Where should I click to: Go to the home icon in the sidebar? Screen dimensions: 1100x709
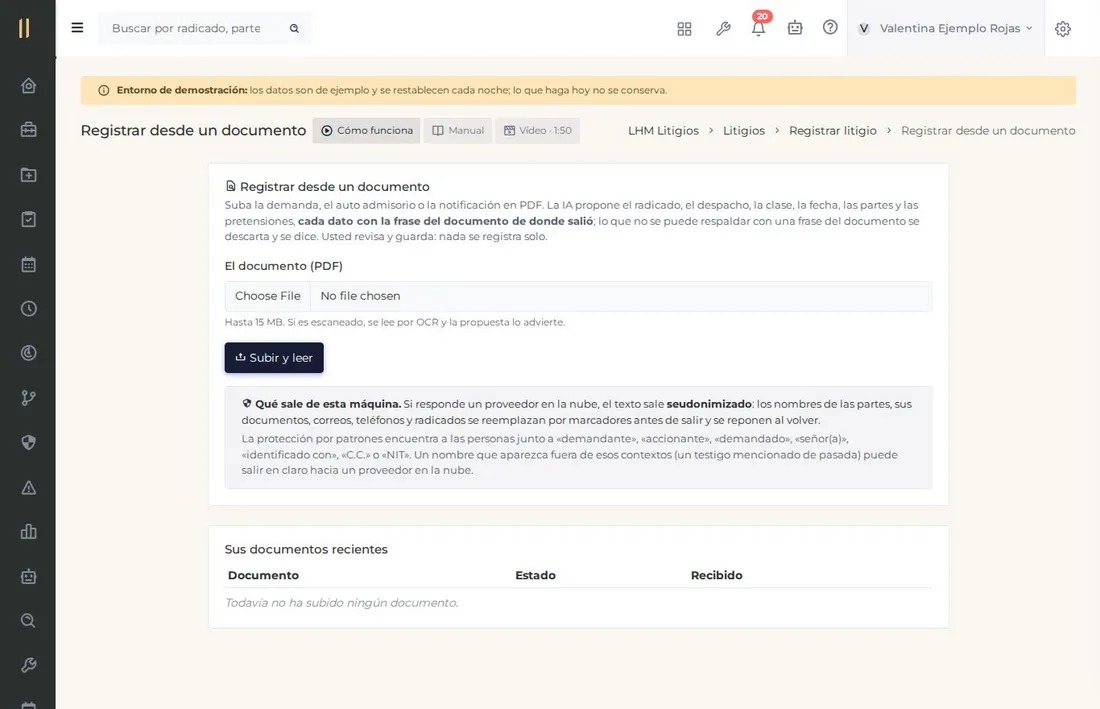click(28, 86)
